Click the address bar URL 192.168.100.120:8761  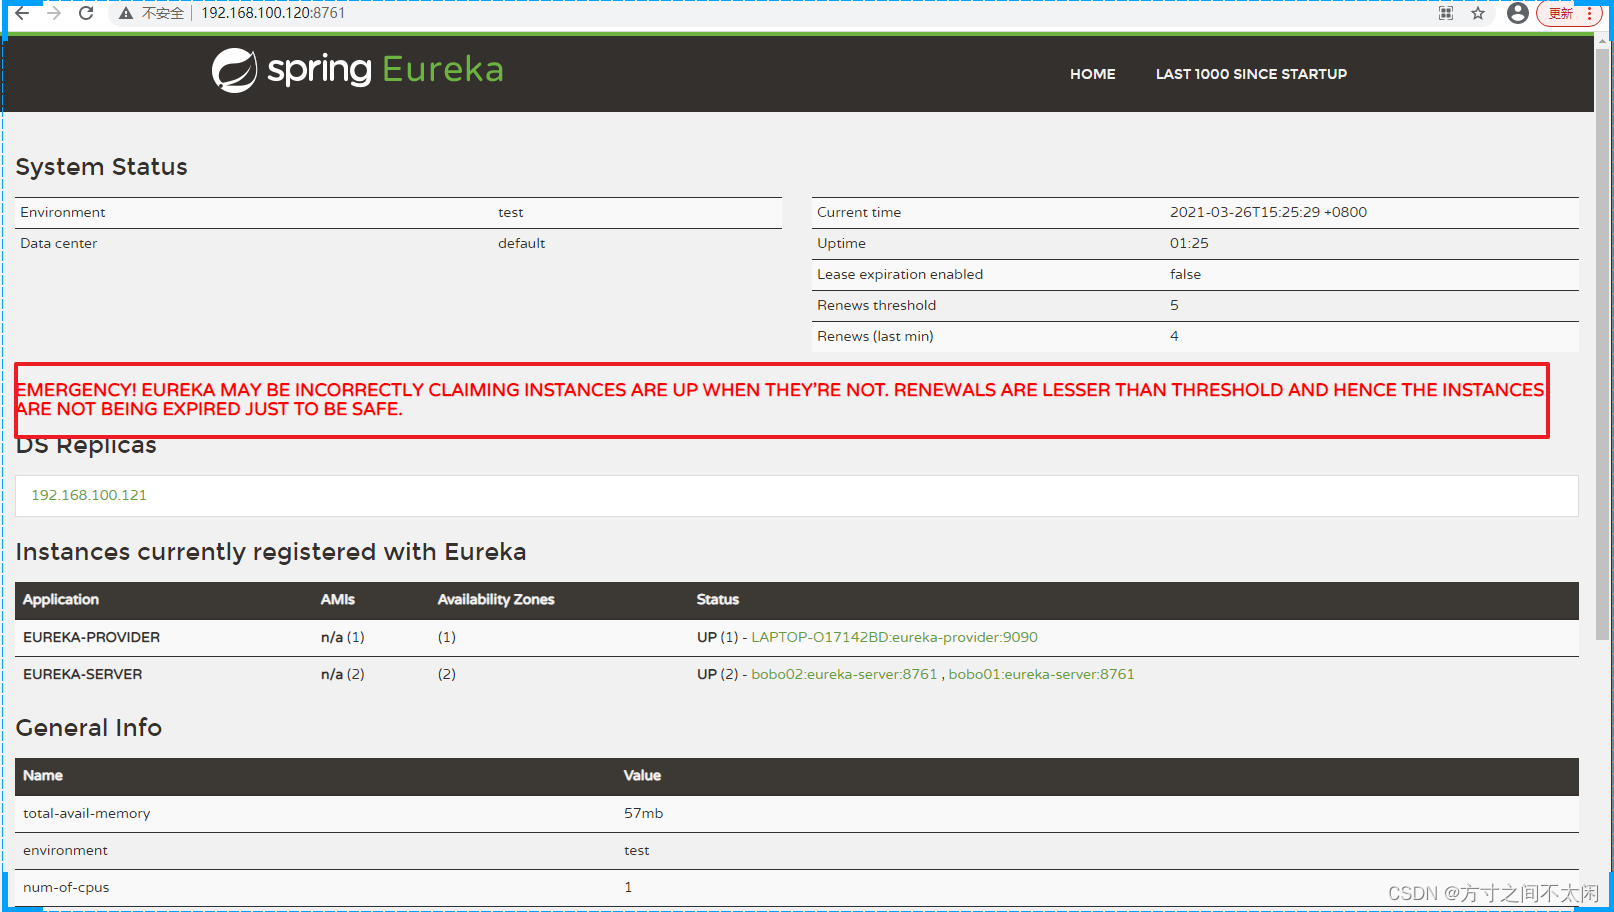pyautogui.click(x=273, y=13)
